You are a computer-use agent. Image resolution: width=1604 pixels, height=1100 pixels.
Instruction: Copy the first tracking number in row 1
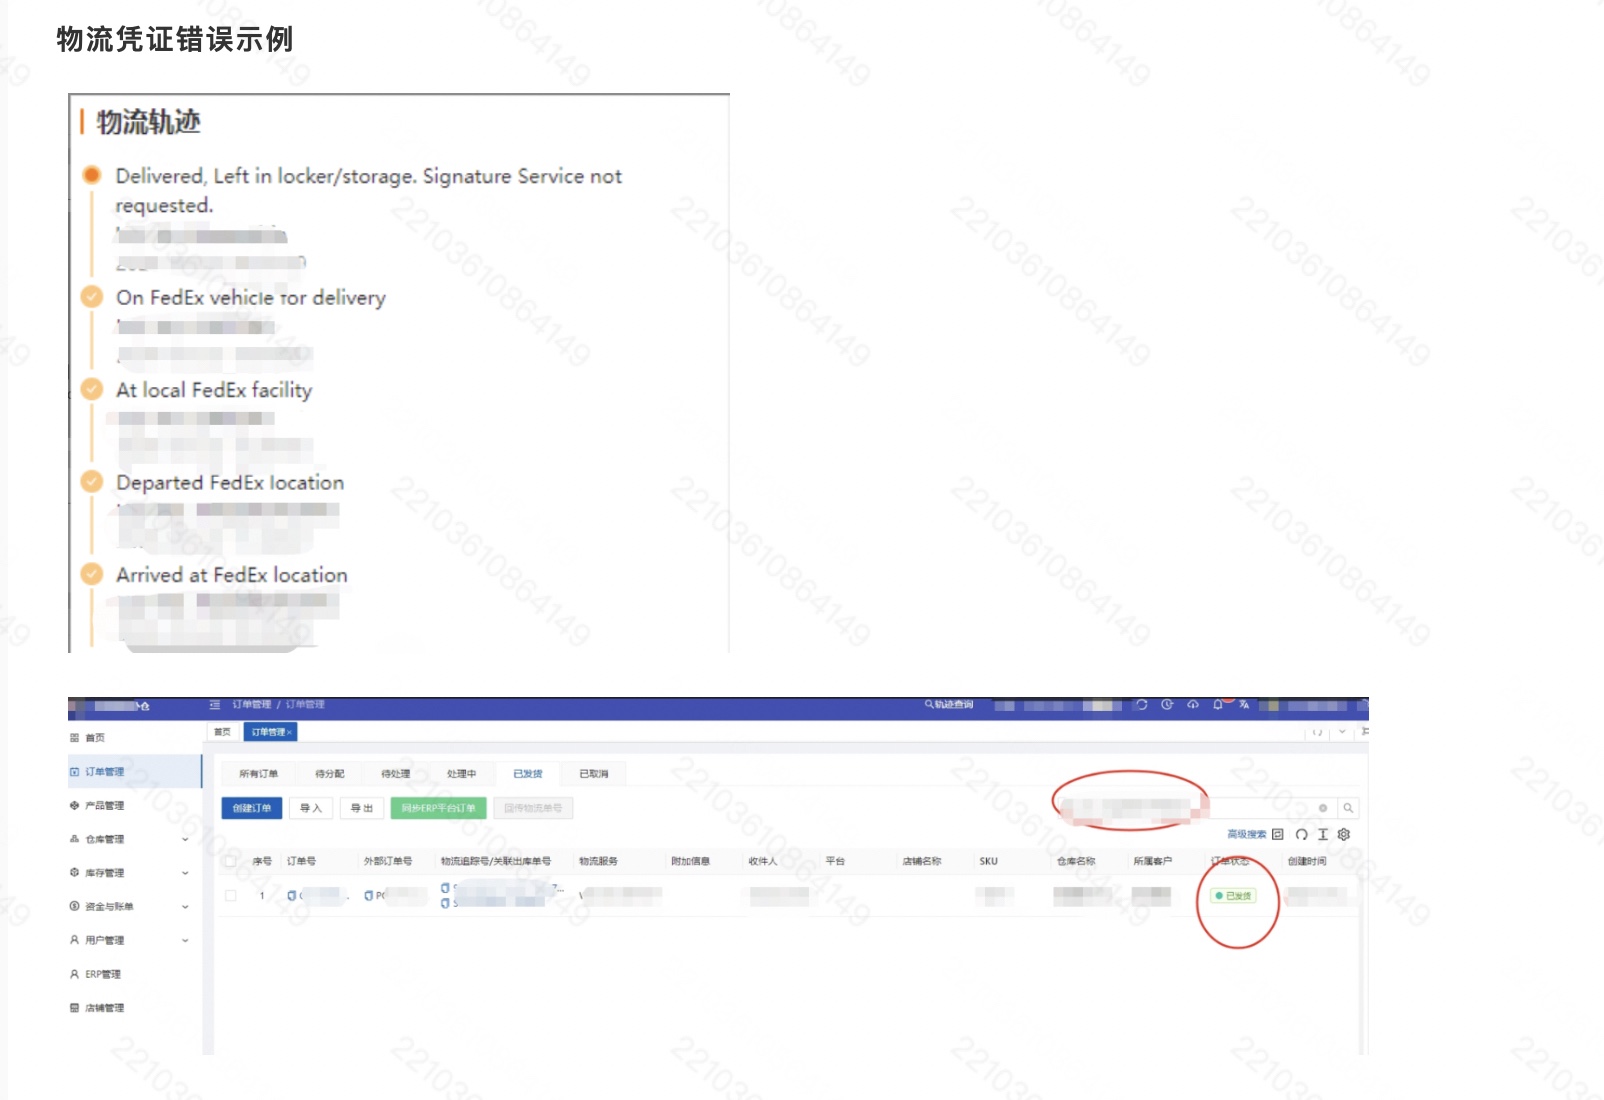pyautogui.click(x=445, y=888)
